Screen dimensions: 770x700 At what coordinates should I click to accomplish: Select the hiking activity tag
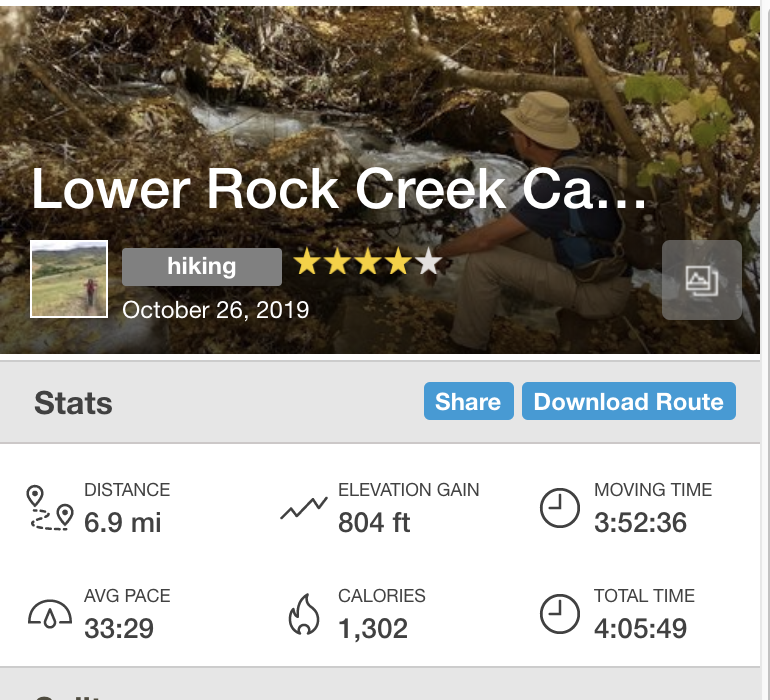coord(201,266)
